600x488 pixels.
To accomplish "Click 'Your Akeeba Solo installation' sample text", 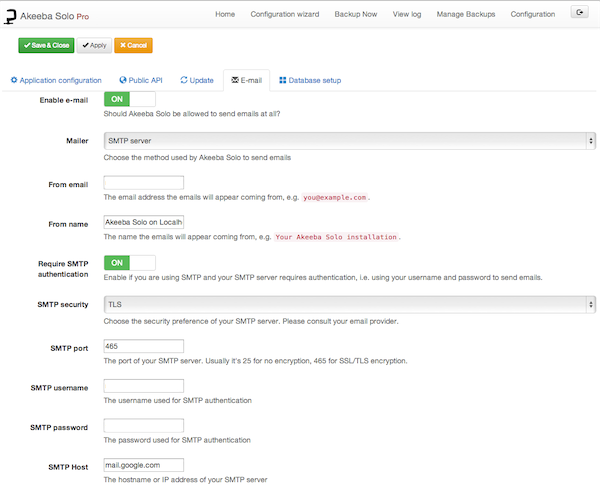I will [336, 237].
